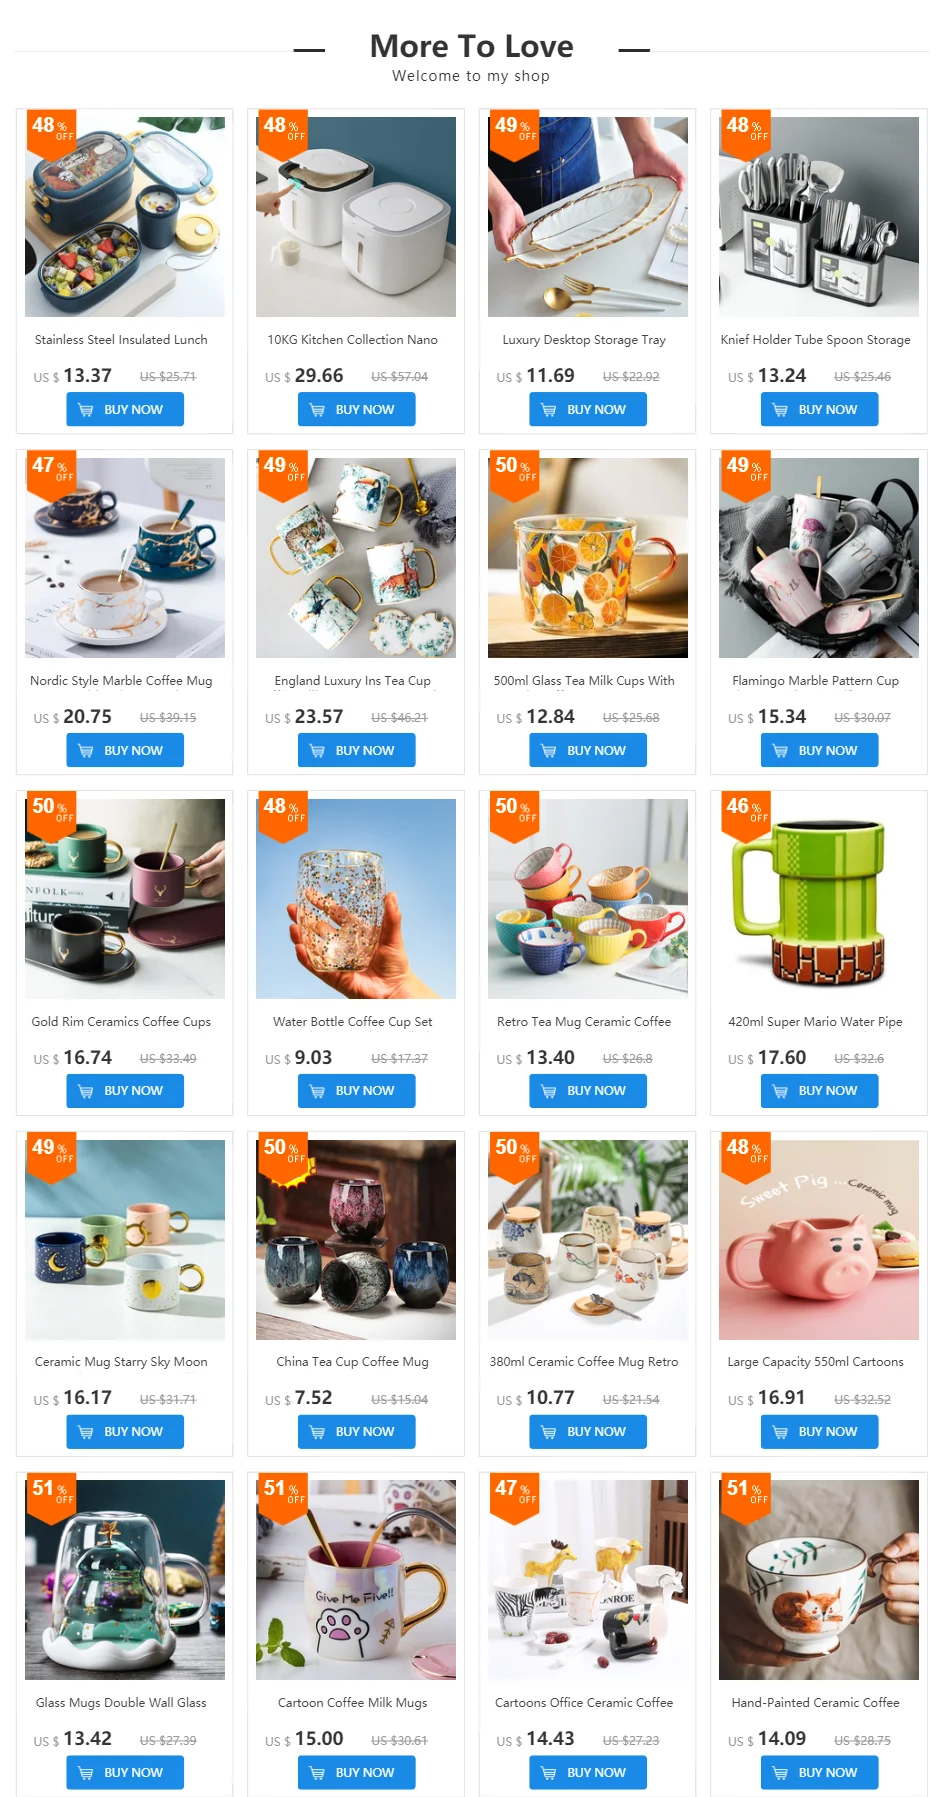Image resolution: width=943 pixels, height=1797 pixels.
Task: Buy the Water Bottle Coffee Cup Set
Action: pos(356,1090)
